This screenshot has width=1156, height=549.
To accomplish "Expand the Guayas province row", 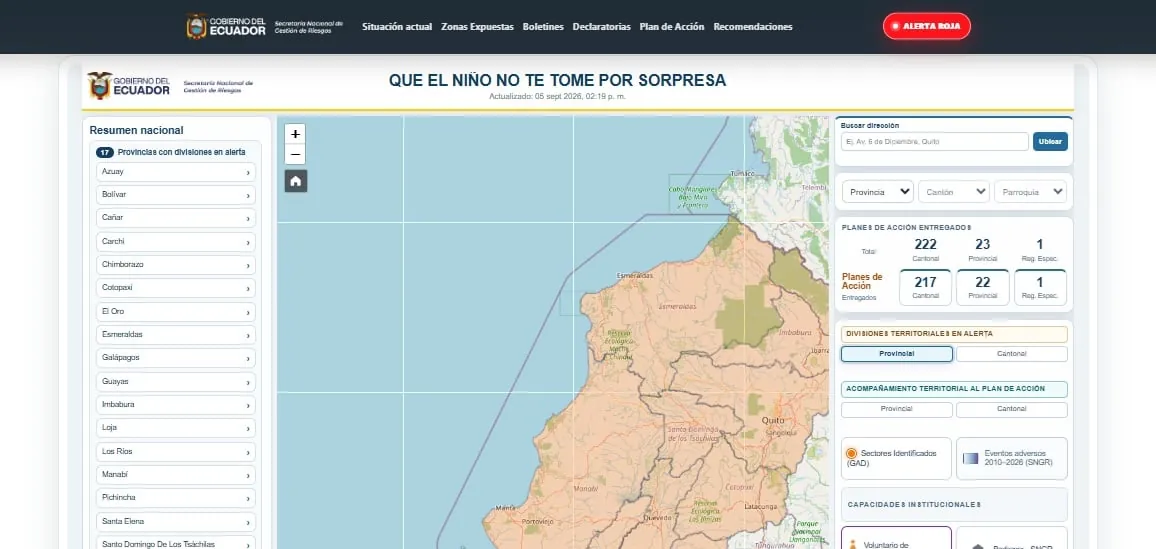I will (175, 382).
